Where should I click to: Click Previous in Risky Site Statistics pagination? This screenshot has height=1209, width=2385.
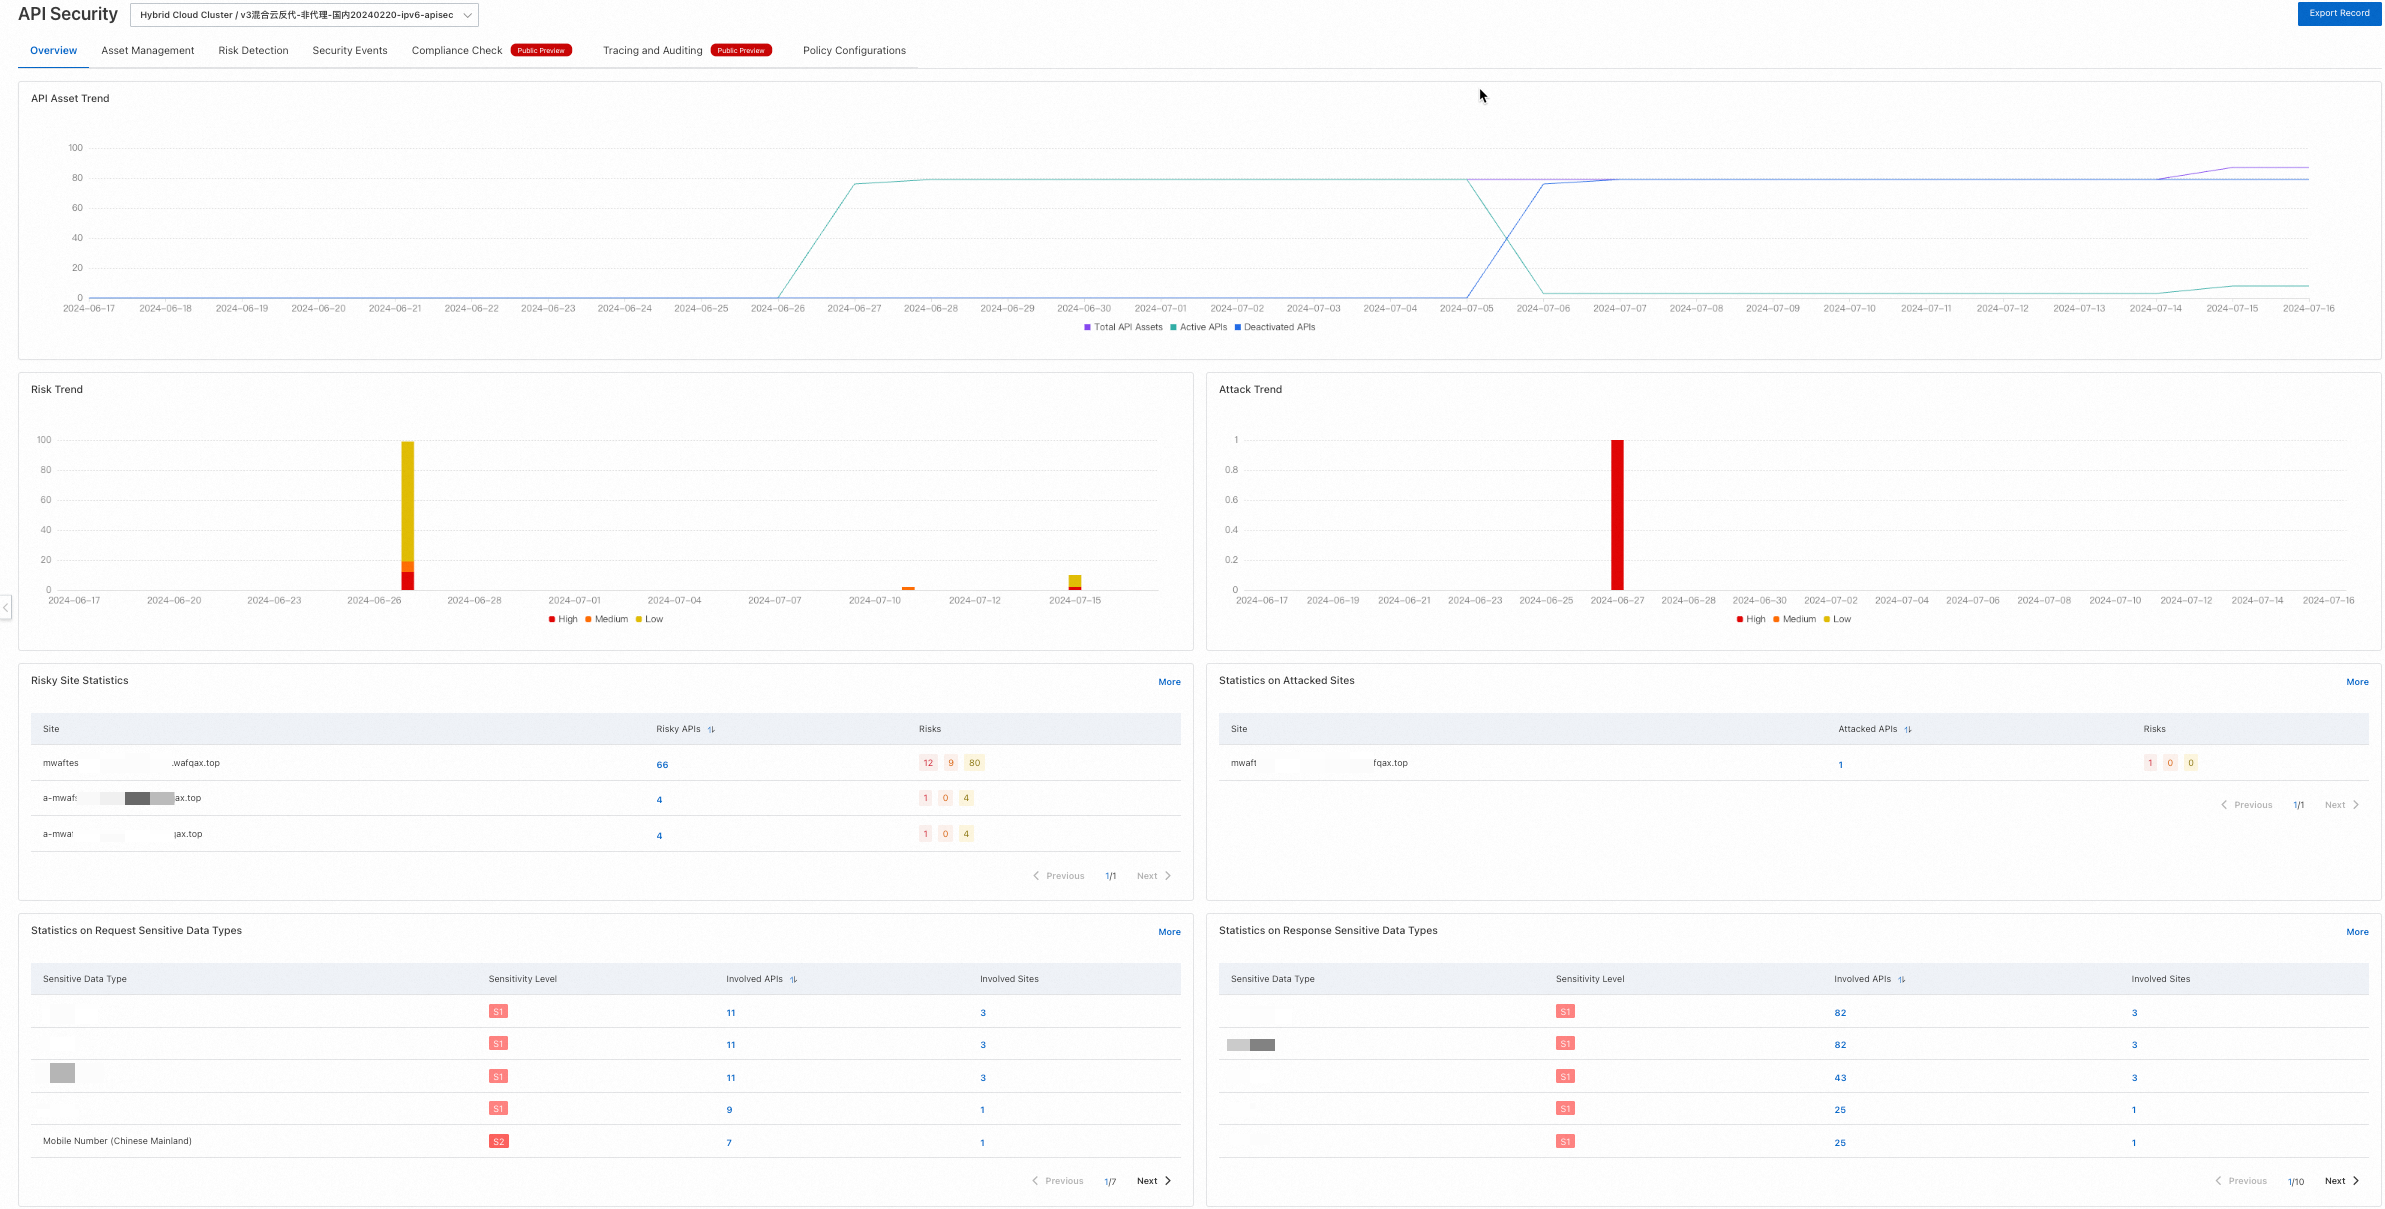pyautogui.click(x=1058, y=876)
